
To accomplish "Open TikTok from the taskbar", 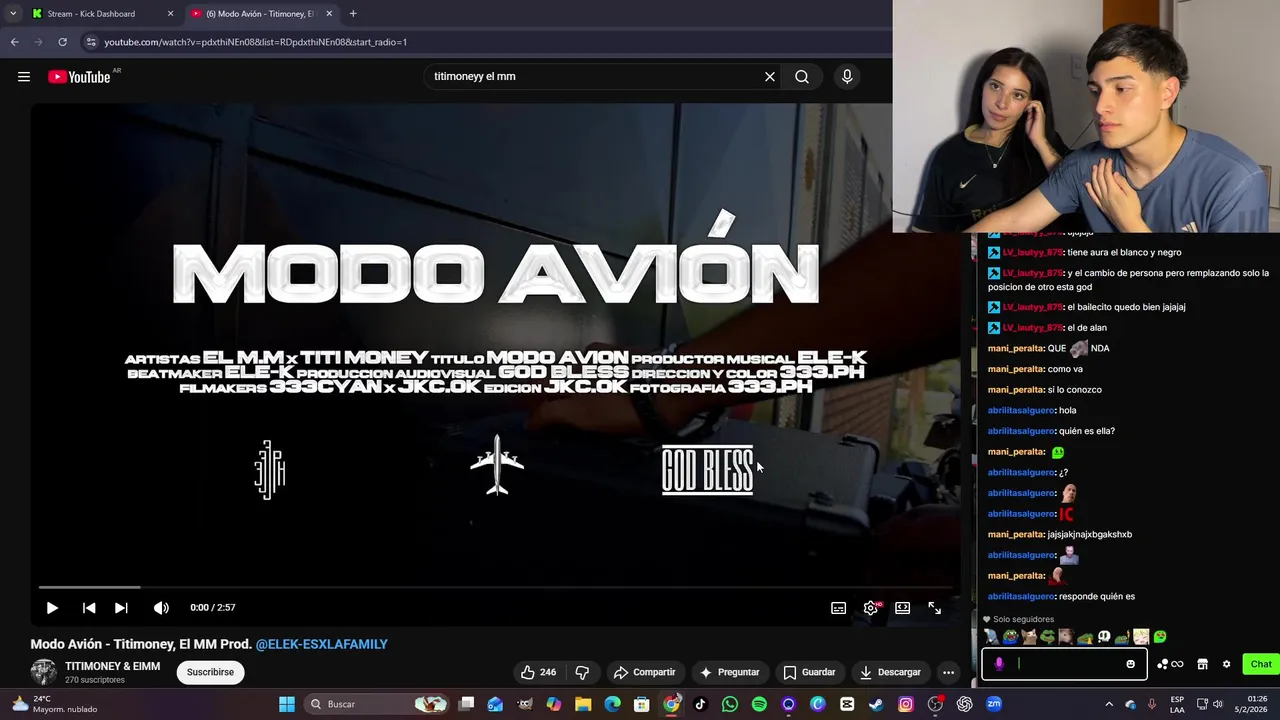I will tap(700, 704).
